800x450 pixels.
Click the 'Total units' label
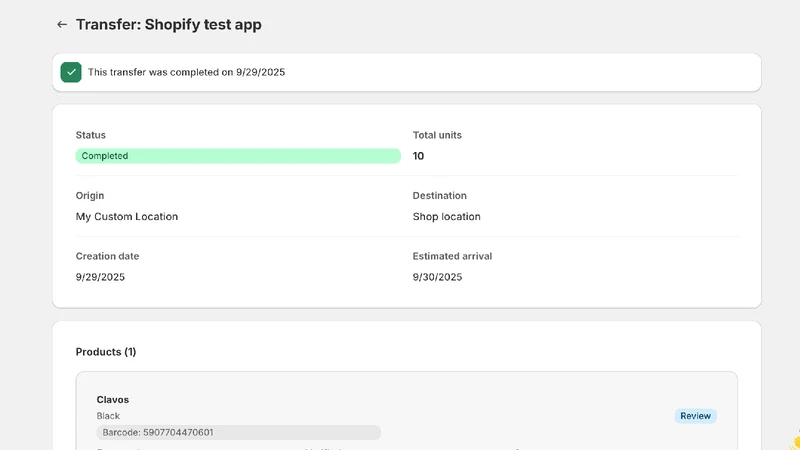click(x=437, y=135)
